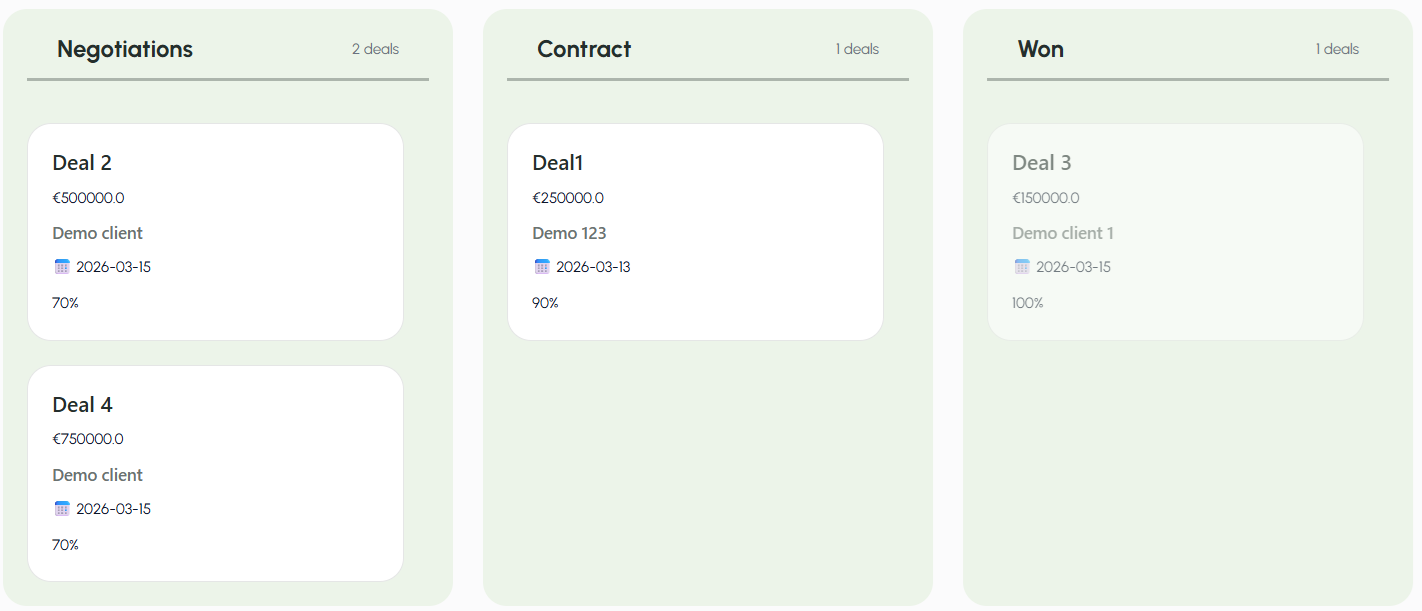Click the 1 deals count in Won
The image size is (1422, 611).
[1337, 49]
